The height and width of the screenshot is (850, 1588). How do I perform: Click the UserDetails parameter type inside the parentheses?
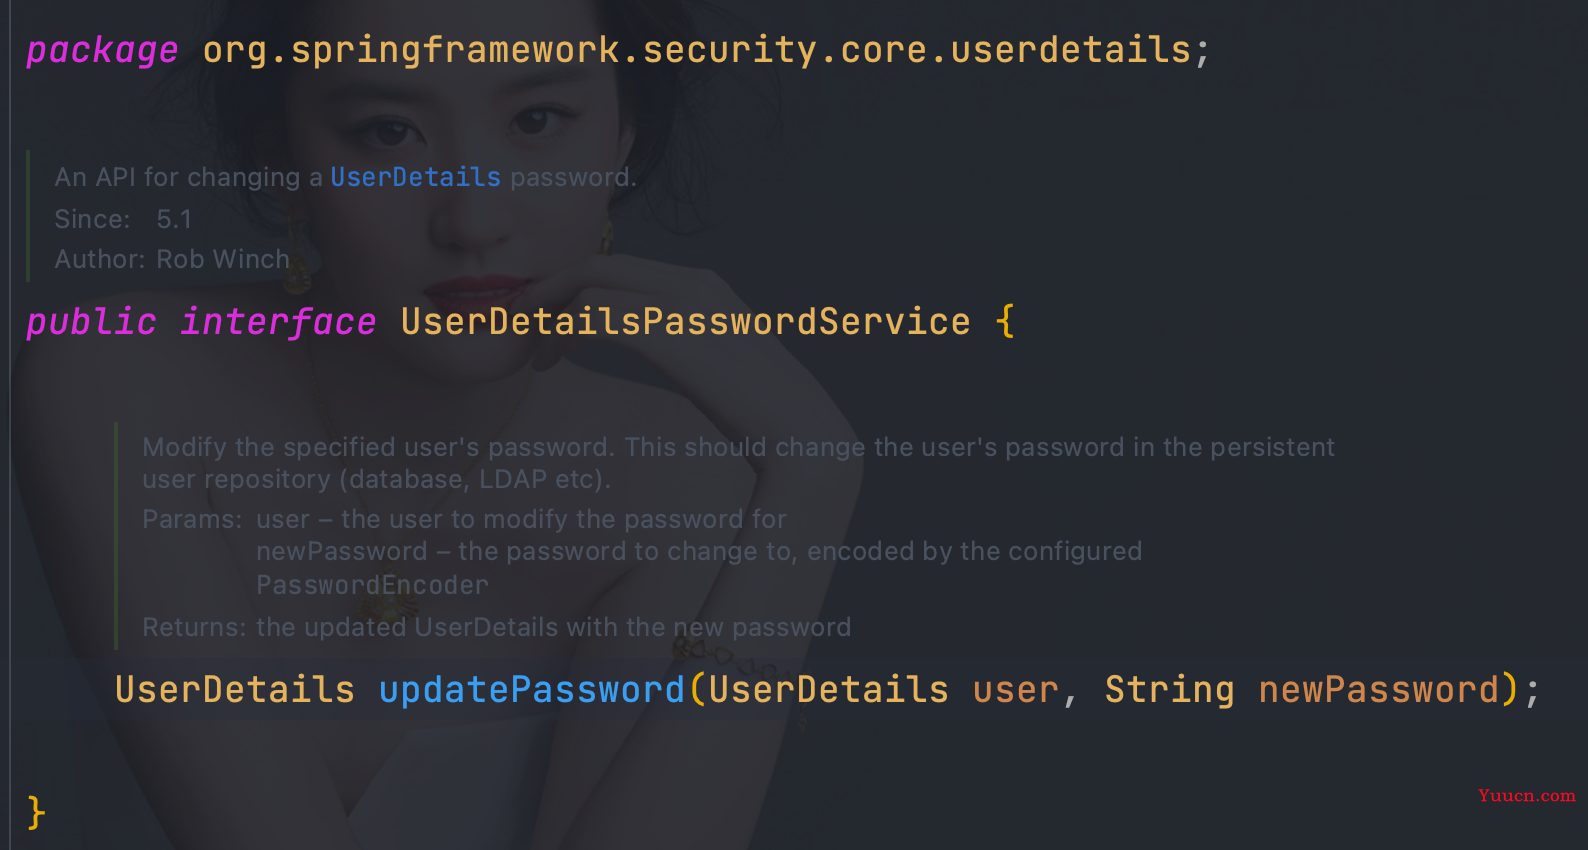pos(828,690)
